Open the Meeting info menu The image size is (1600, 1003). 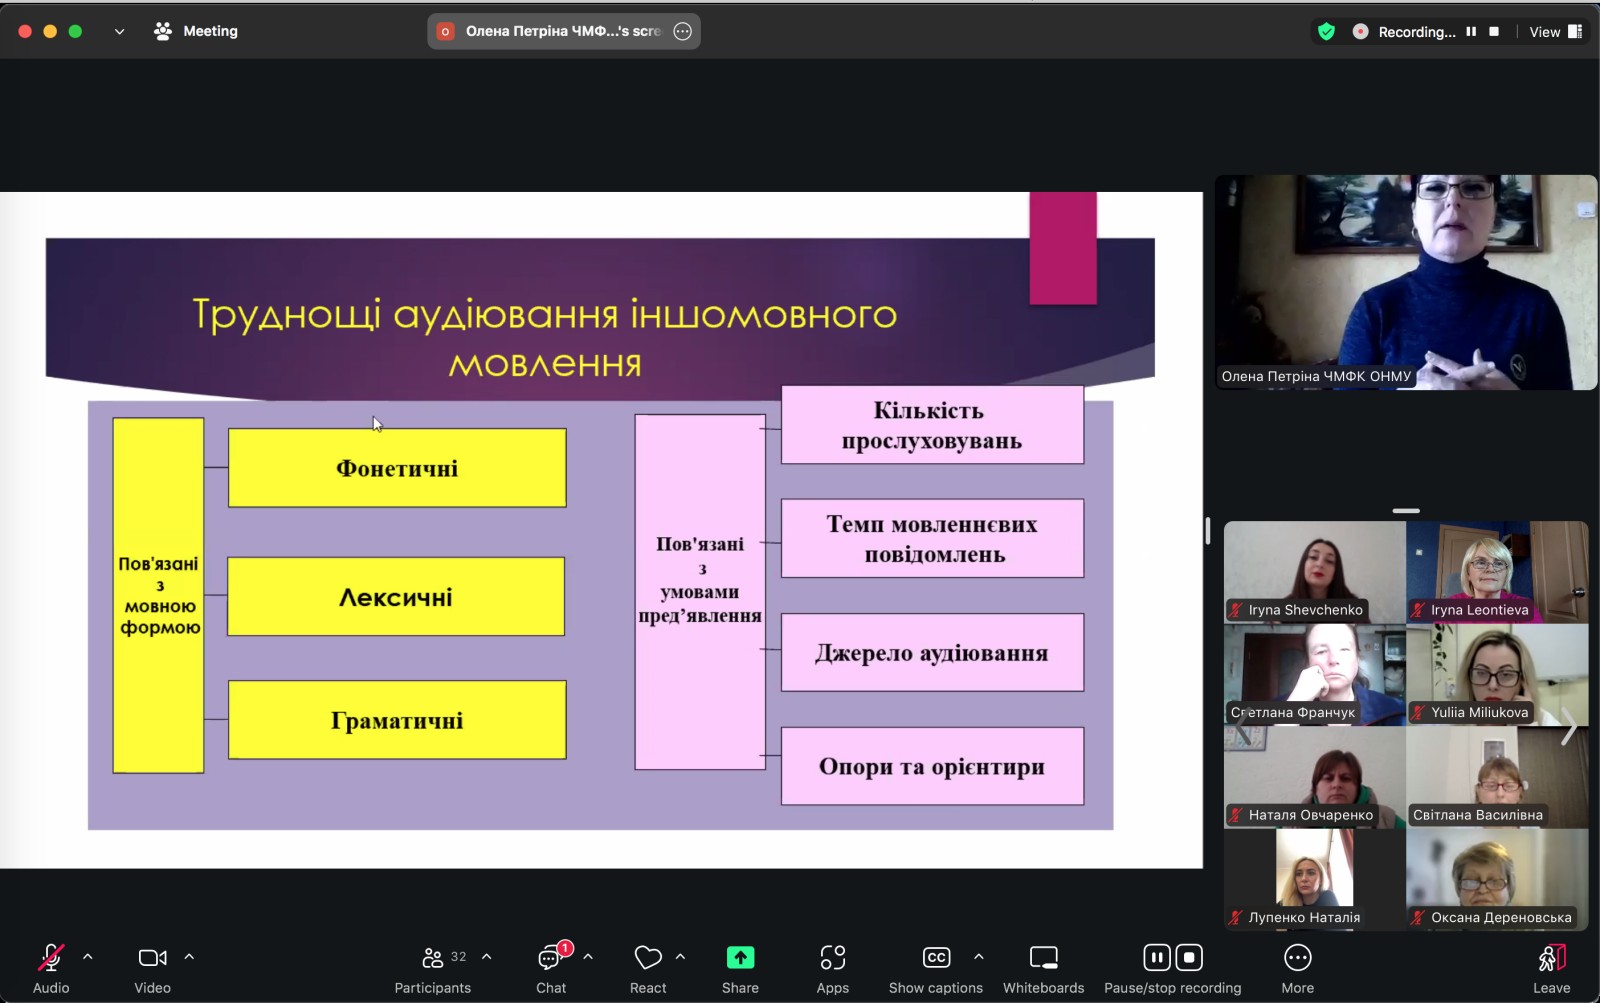197,31
